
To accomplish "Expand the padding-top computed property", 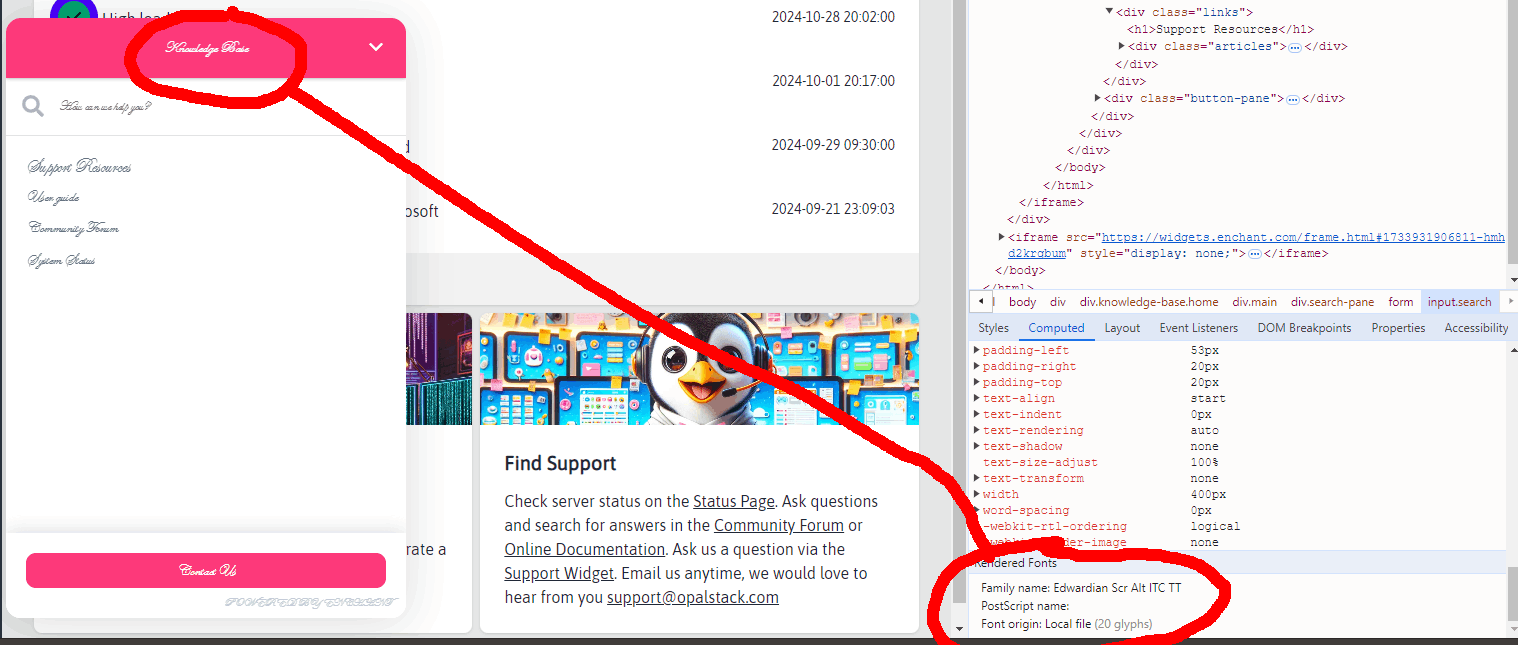I will point(977,382).
